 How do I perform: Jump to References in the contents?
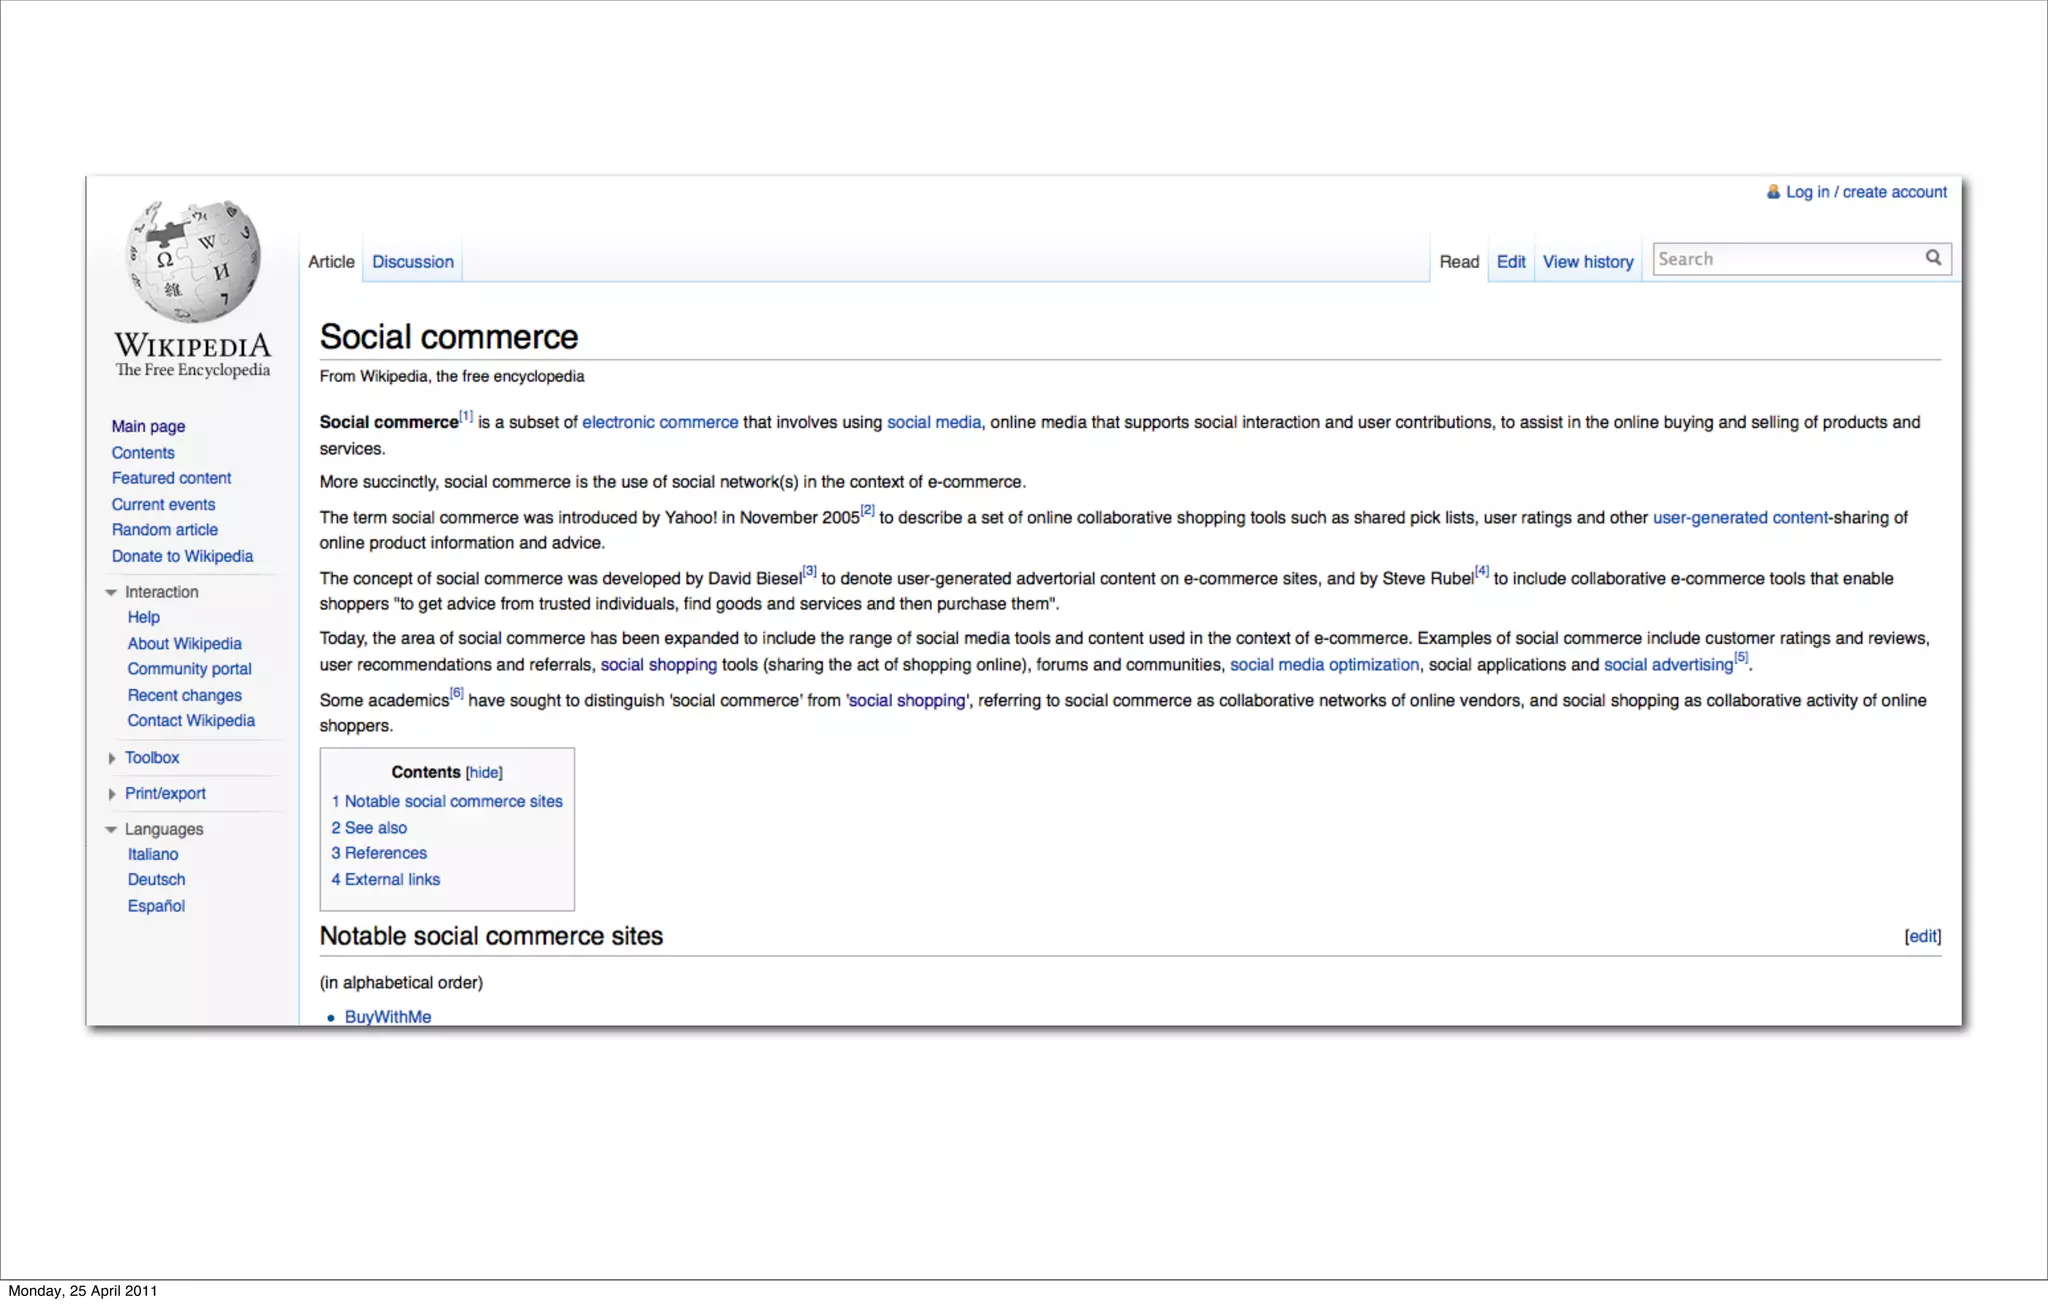pos(385,853)
